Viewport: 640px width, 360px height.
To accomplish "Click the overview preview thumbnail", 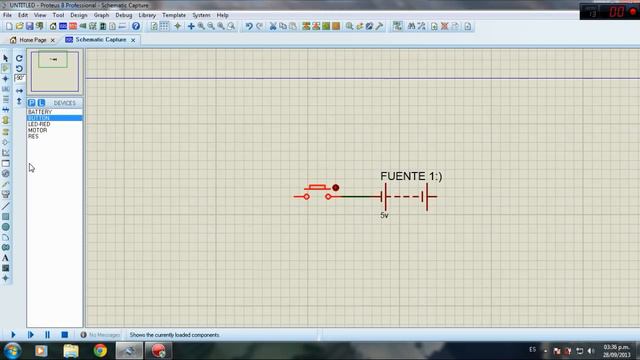I will point(55,71).
